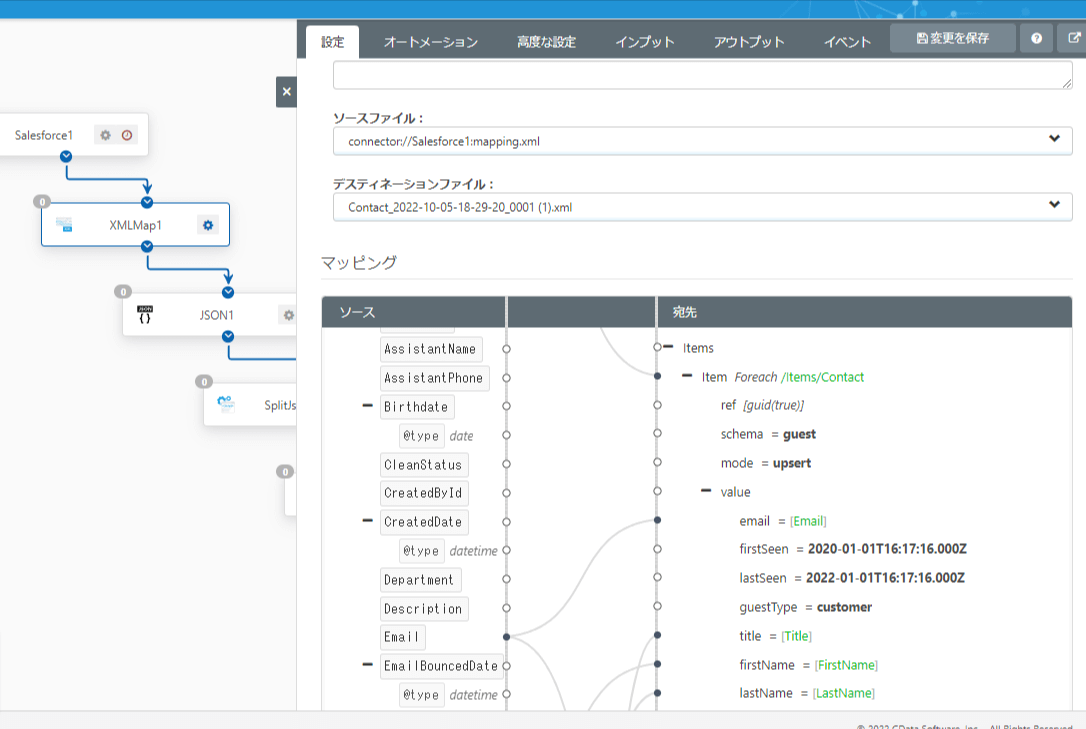Viewport: 1086px width, 729px height.
Task: Open XMLMap1 settings gear icon
Action: pyautogui.click(x=208, y=225)
